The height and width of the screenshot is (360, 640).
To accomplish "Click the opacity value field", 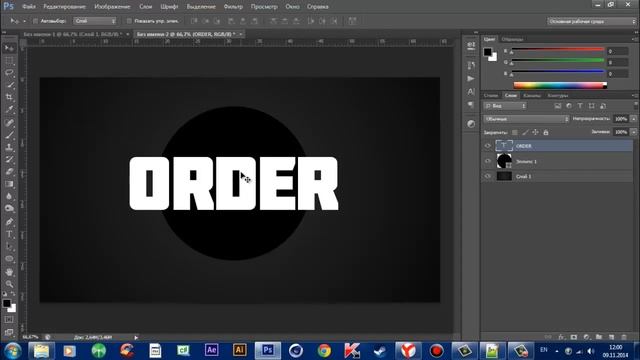I will 621,119.
